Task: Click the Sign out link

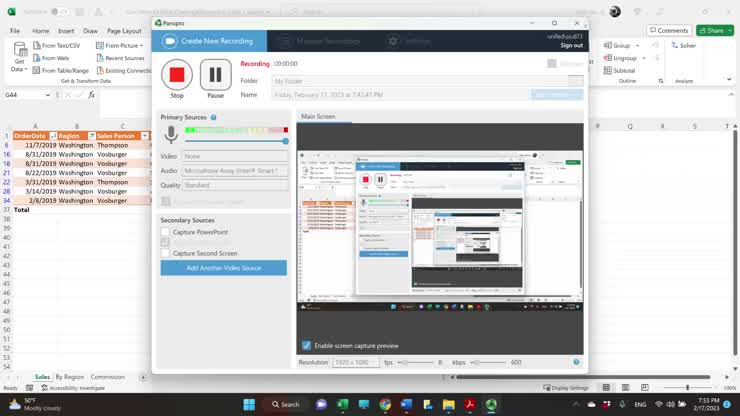Action: [x=571, y=45]
